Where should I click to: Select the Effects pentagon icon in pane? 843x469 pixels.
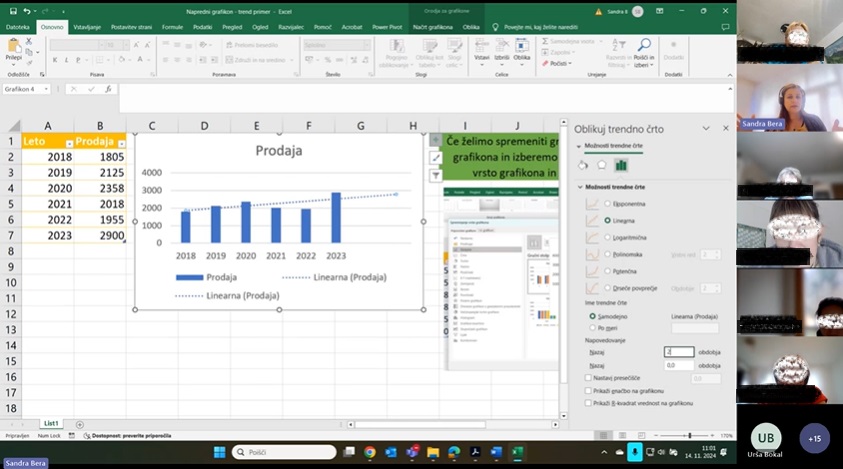pyautogui.click(x=602, y=165)
